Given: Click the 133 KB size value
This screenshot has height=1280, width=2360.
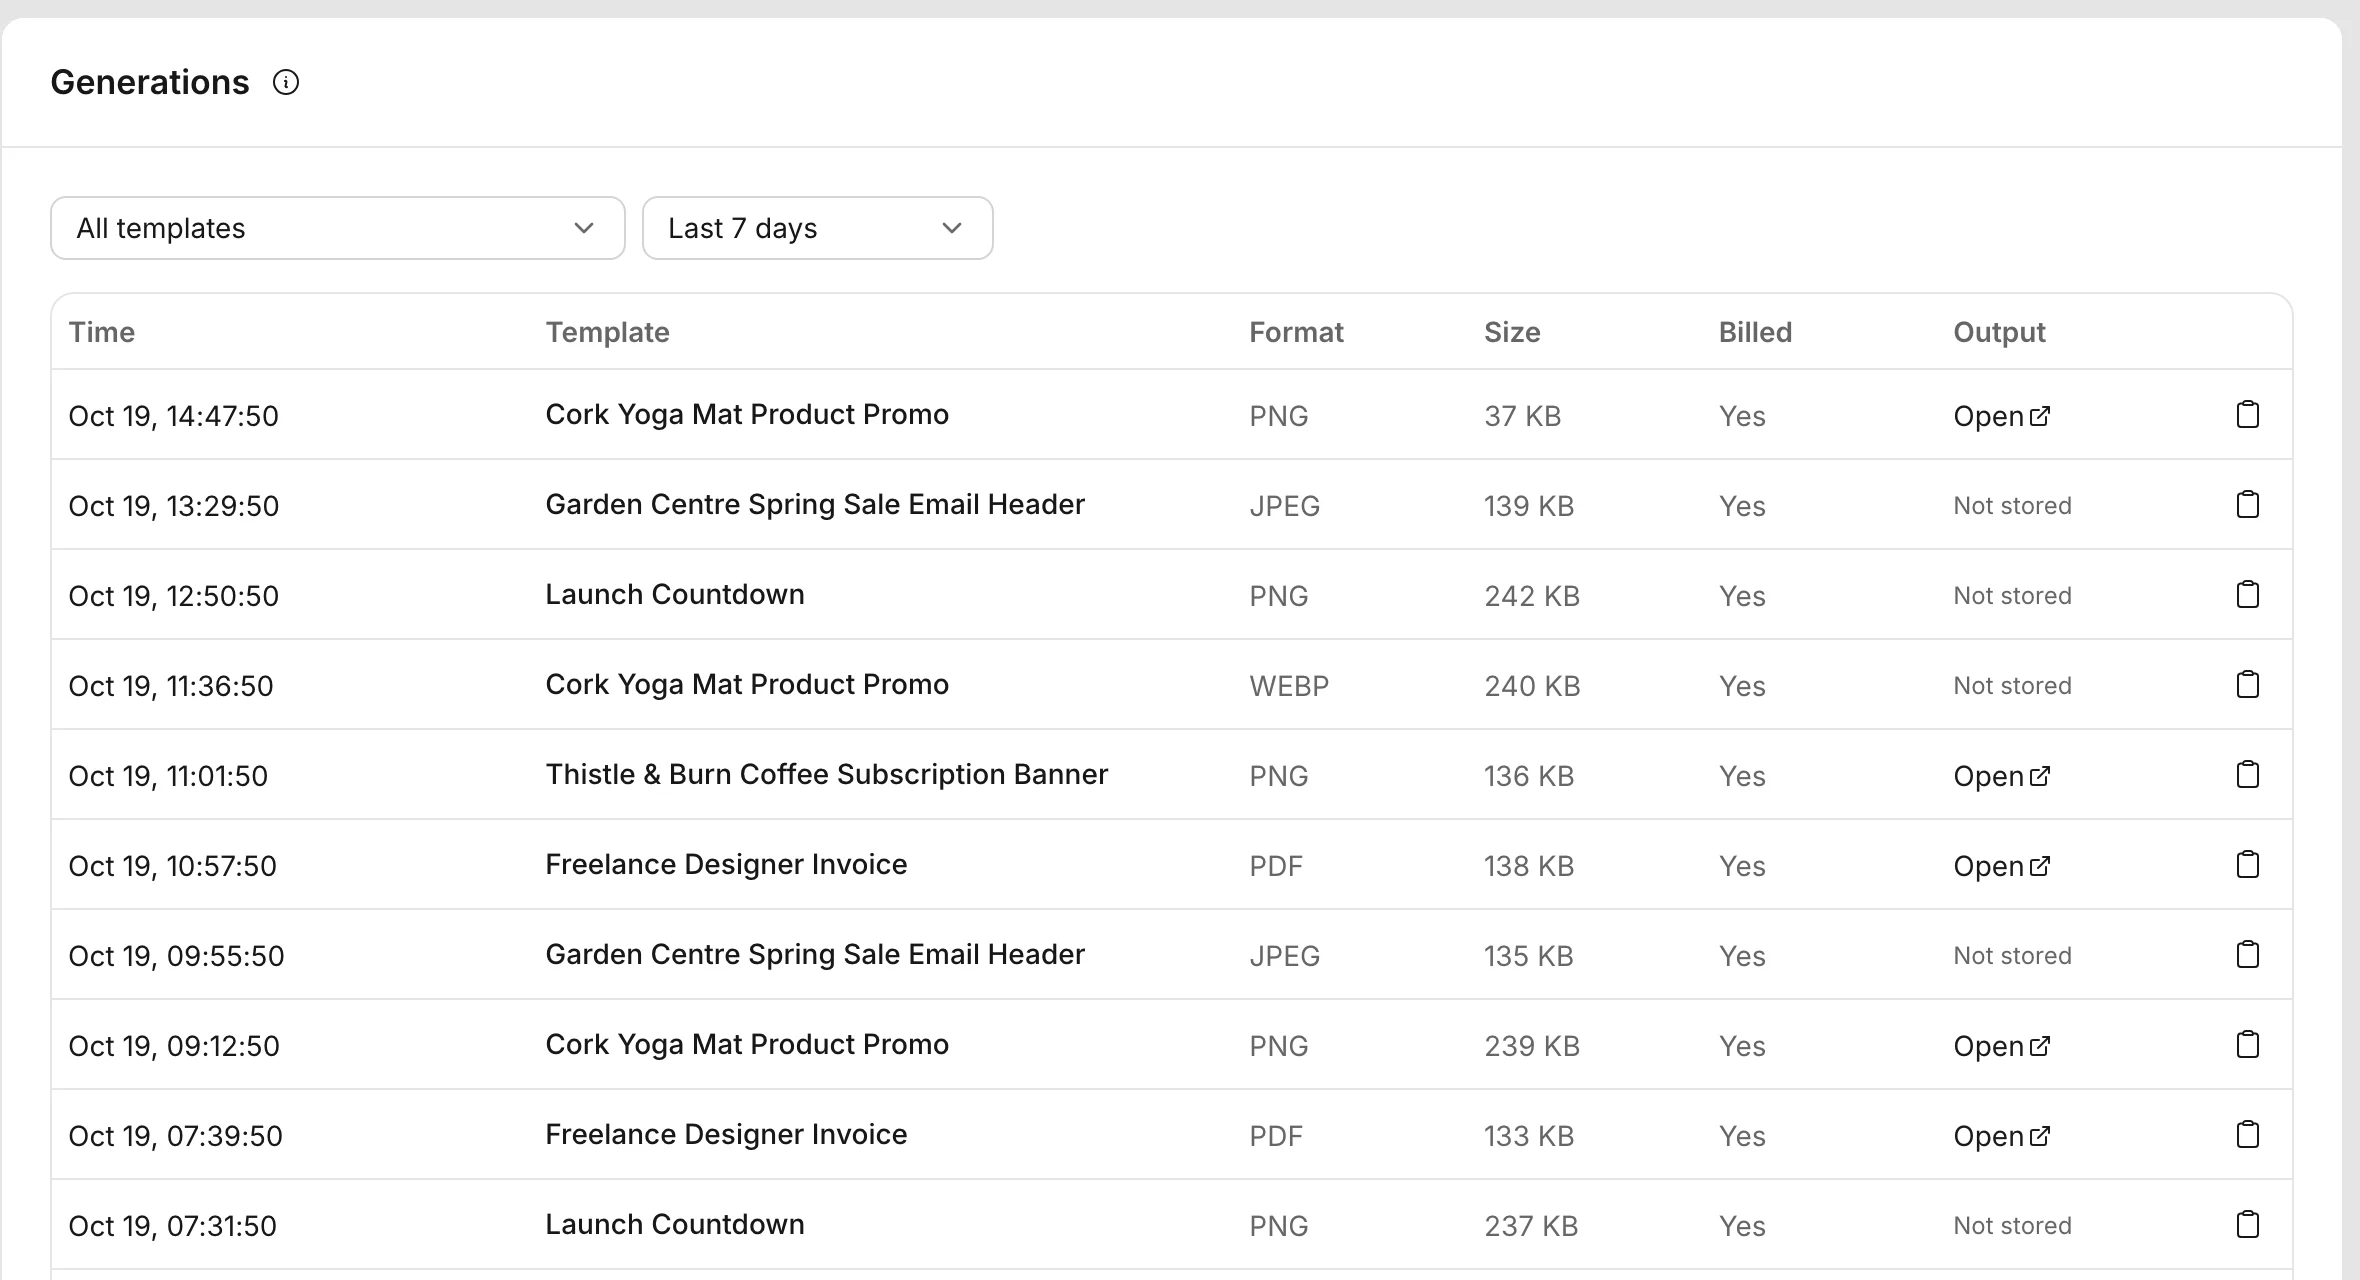Looking at the screenshot, I should tap(1529, 1136).
